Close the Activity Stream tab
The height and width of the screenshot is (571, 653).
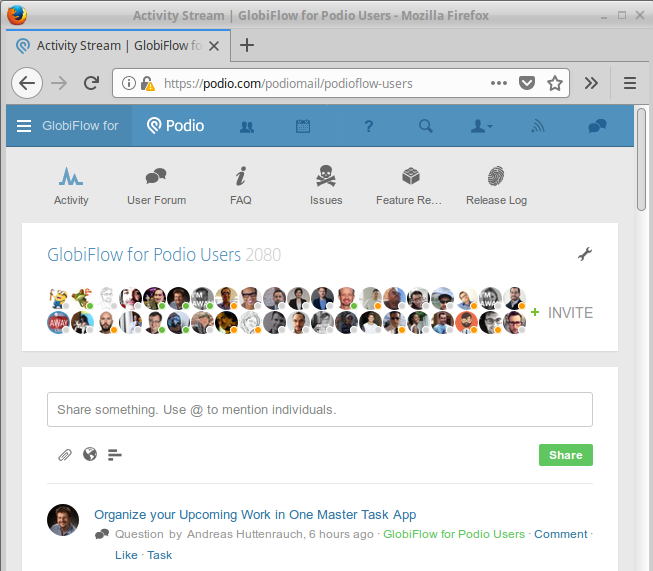(214, 46)
